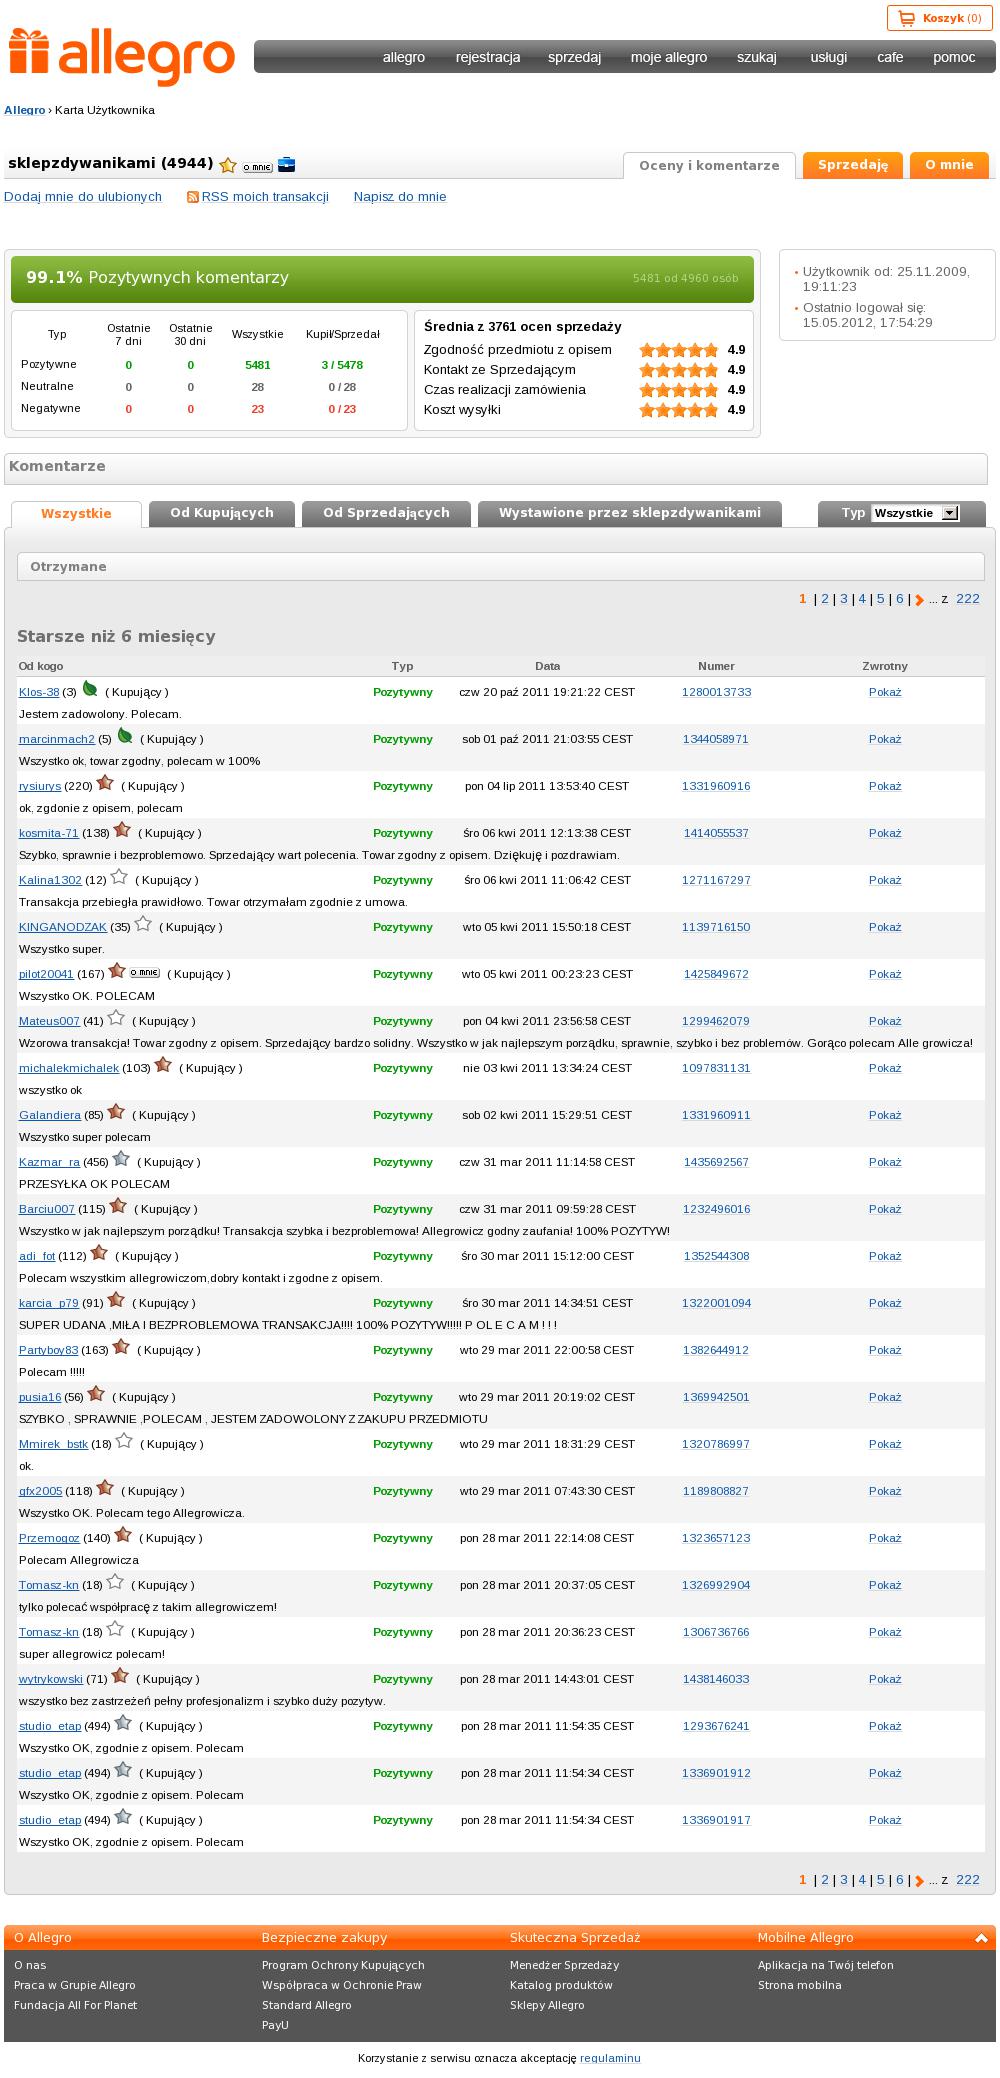Show comments 'Od Sprzedających'
The height and width of the screenshot is (2078, 1000).
(386, 513)
